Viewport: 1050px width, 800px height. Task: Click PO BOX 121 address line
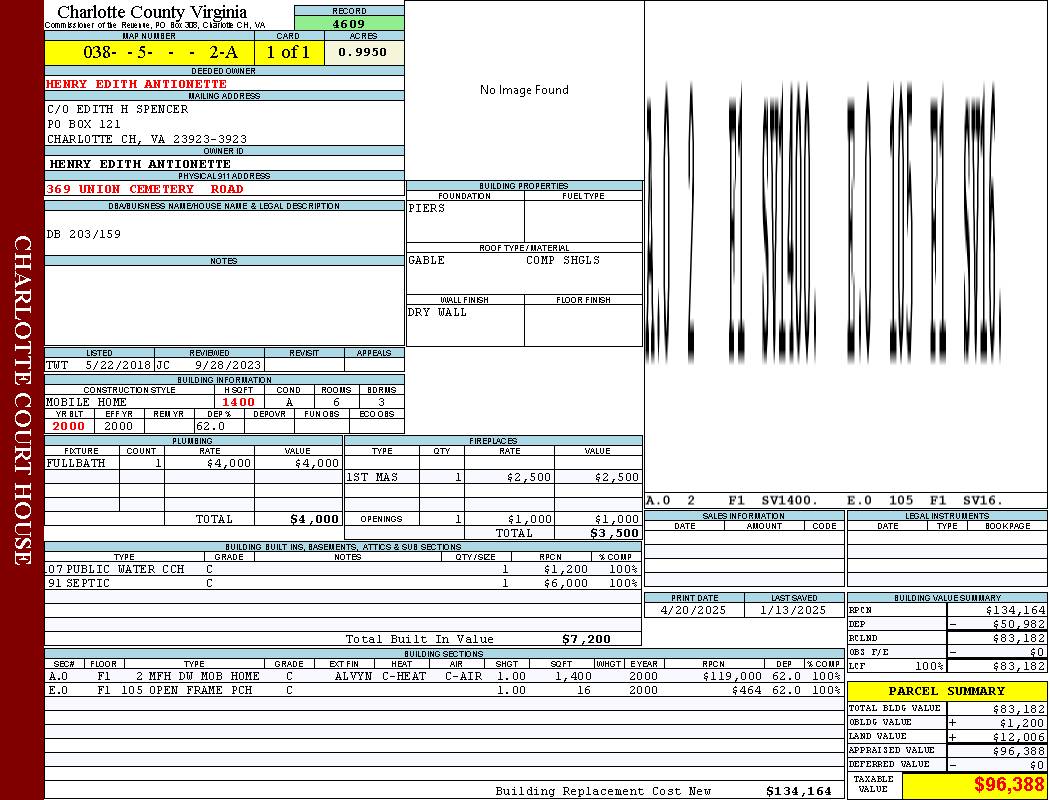click(x=84, y=124)
